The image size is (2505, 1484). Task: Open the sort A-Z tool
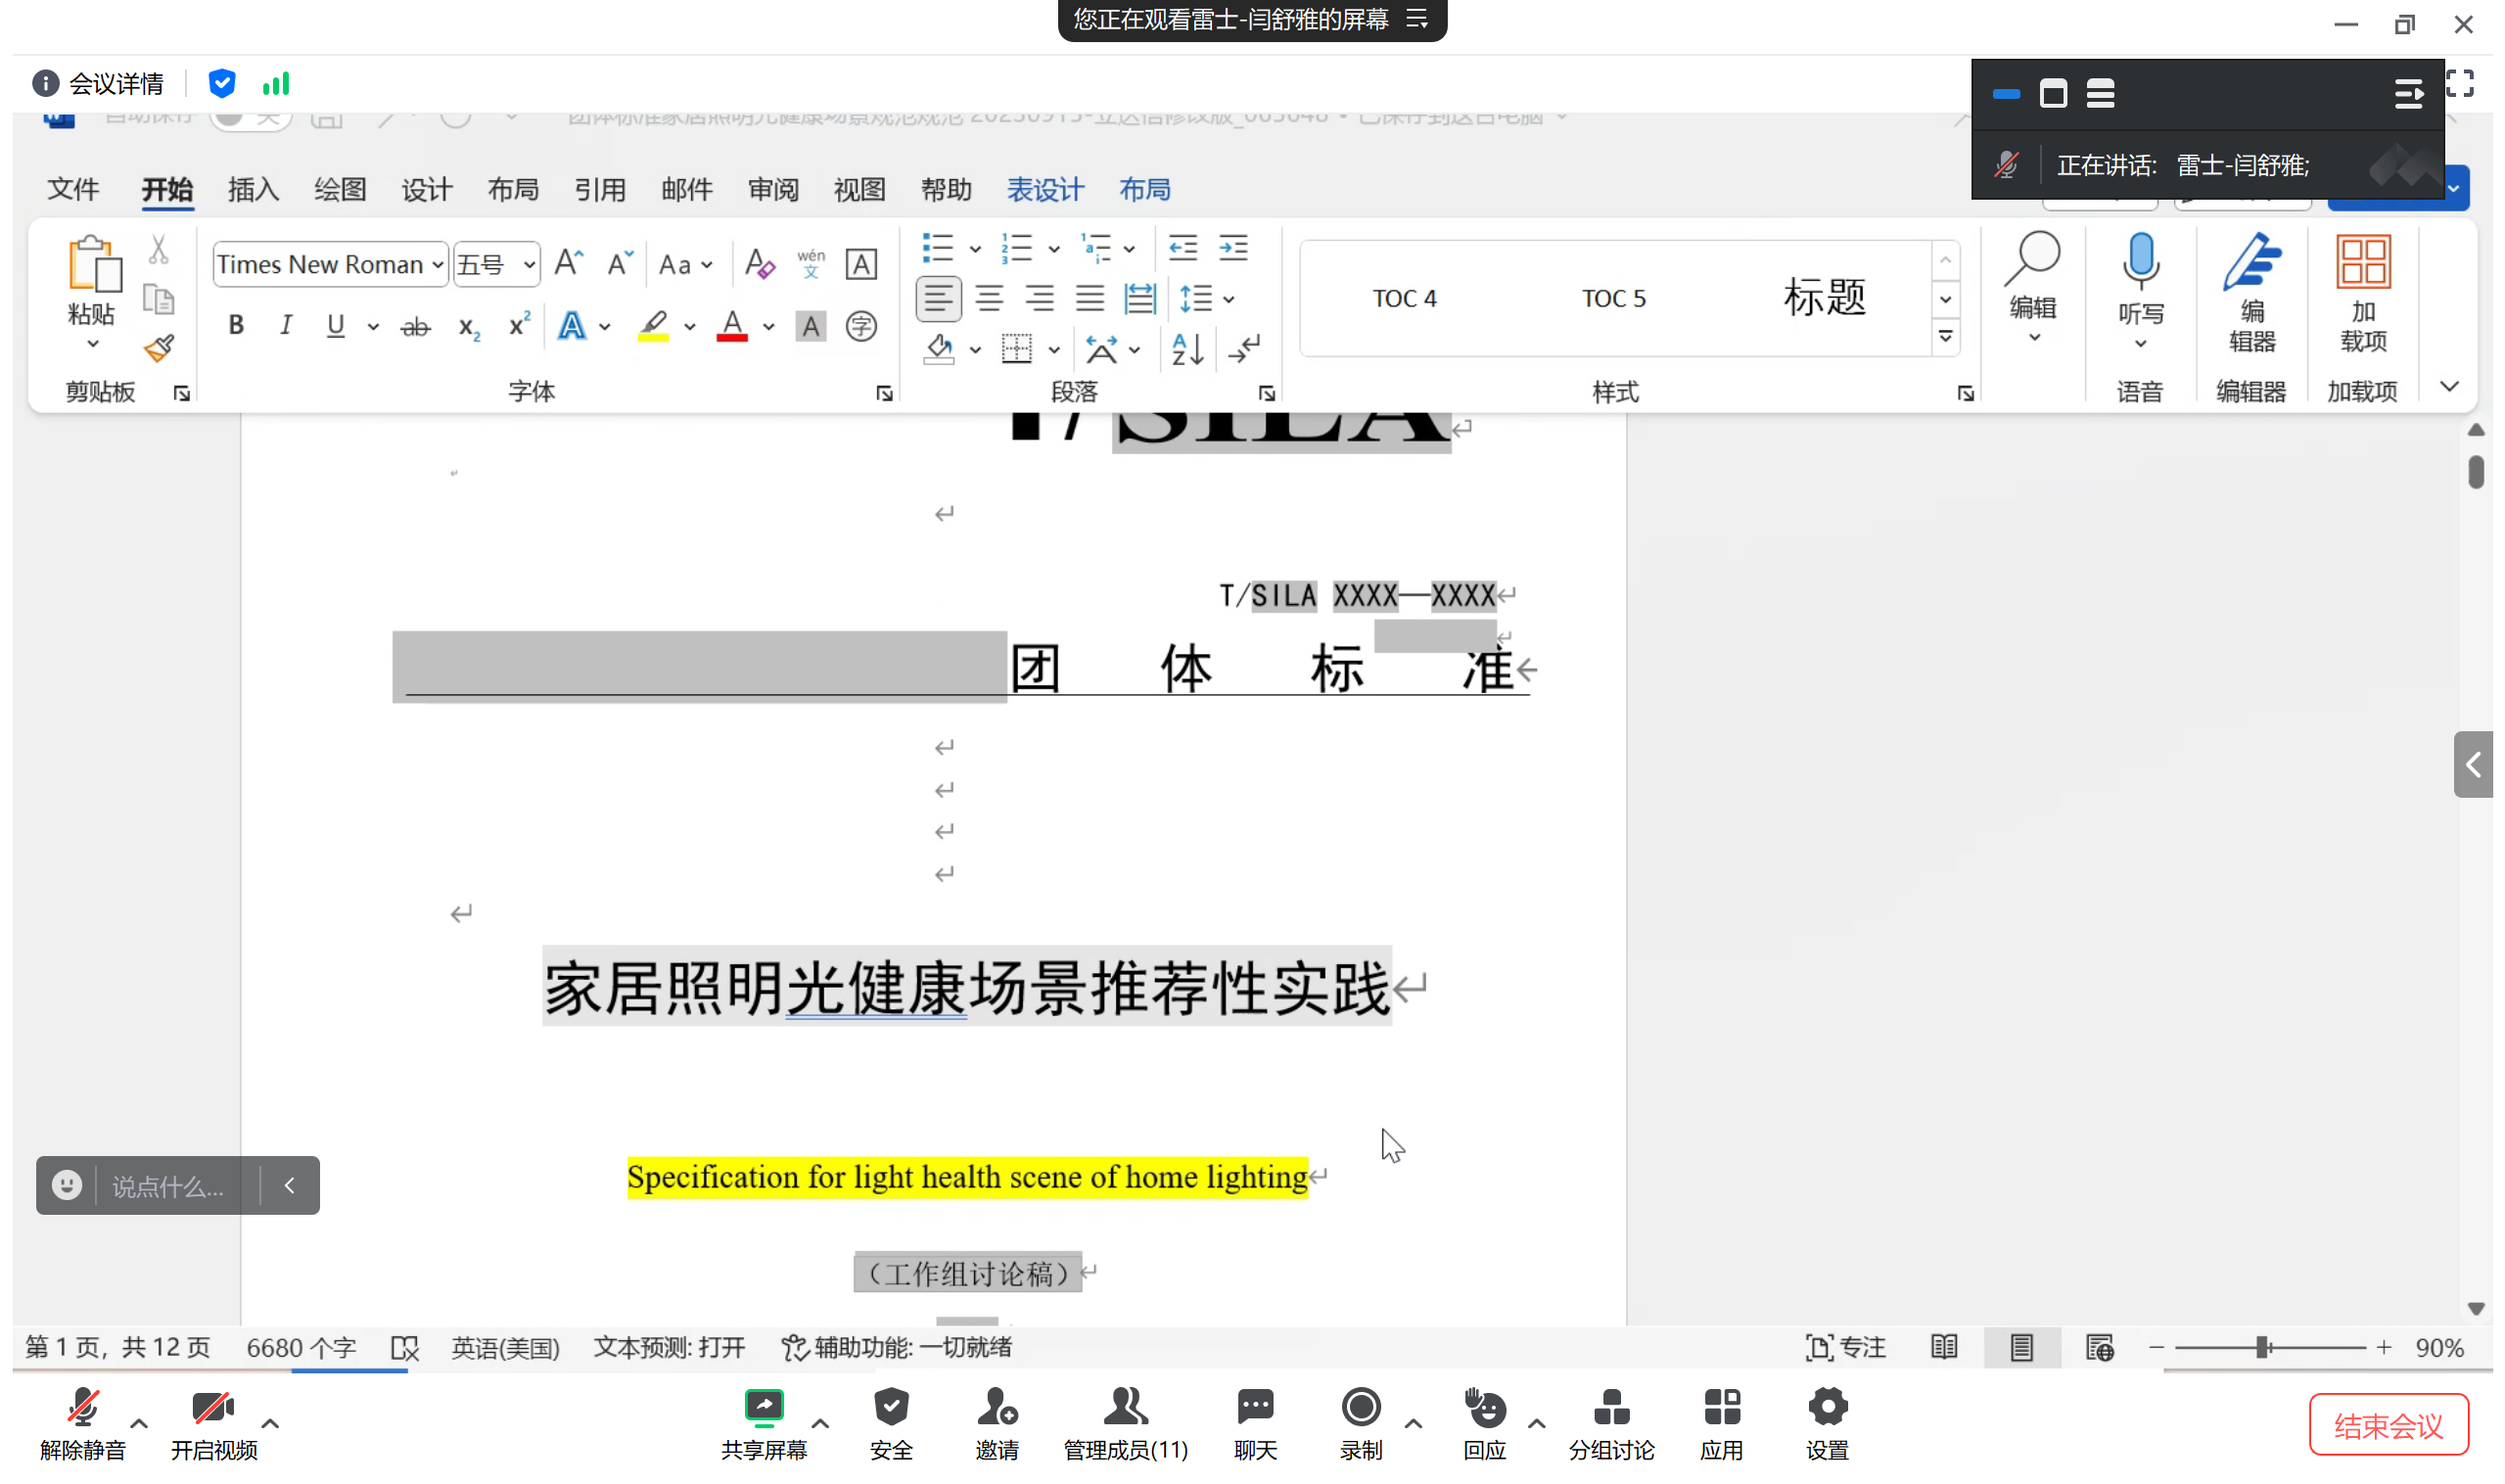[1187, 349]
